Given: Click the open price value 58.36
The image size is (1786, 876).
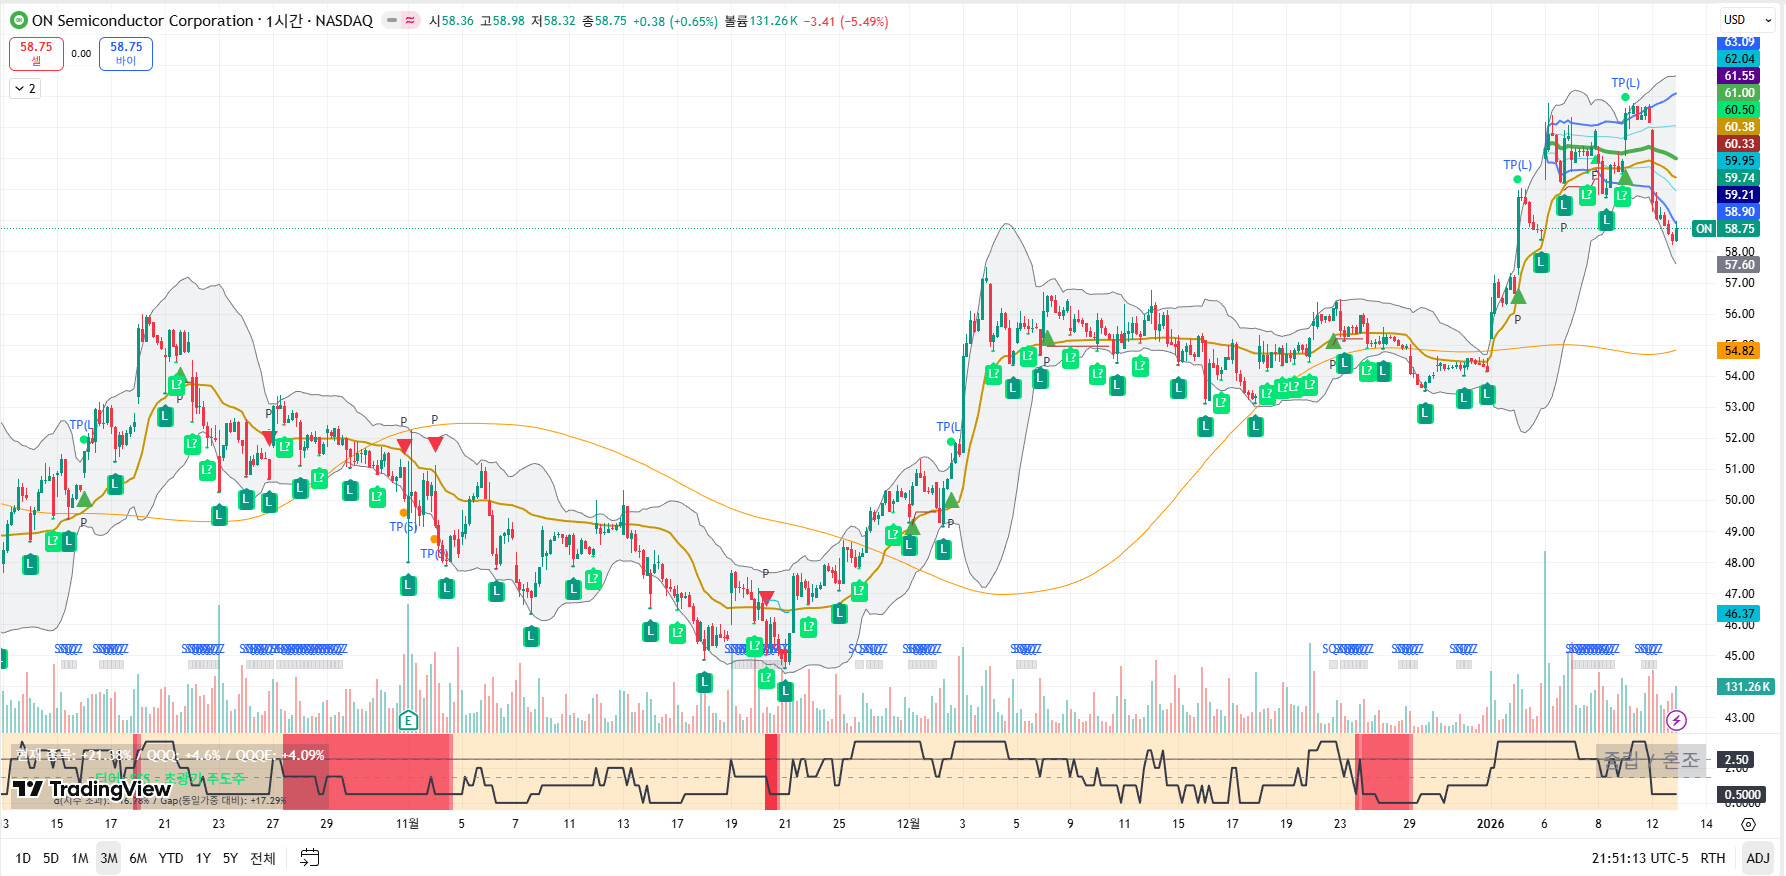Looking at the screenshot, I should [x=458, y=21].
